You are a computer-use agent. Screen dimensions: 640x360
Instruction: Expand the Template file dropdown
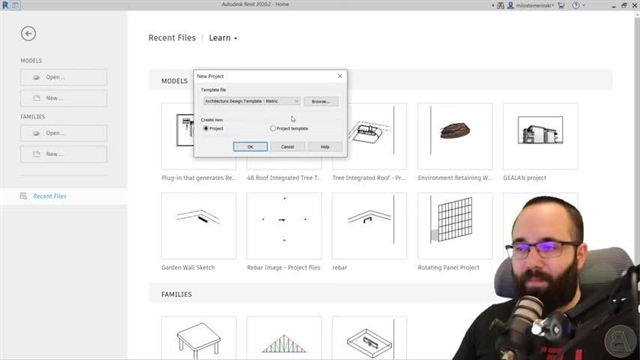(x=296, y=101)
